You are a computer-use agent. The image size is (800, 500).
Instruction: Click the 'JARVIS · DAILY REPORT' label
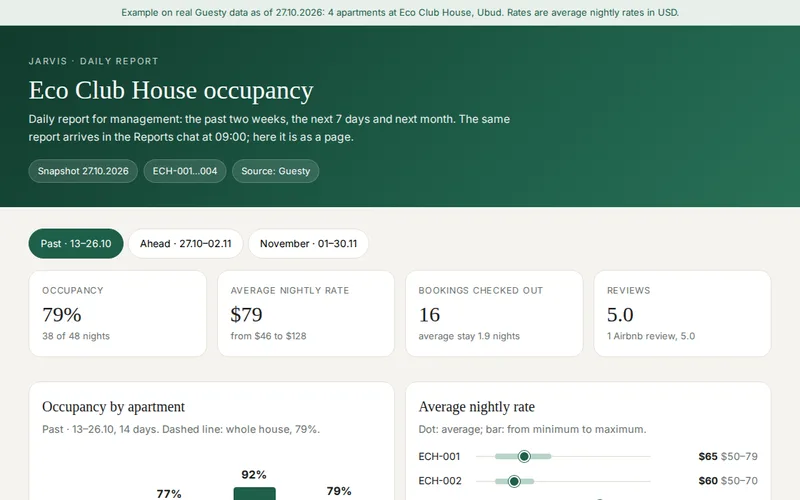93,61
